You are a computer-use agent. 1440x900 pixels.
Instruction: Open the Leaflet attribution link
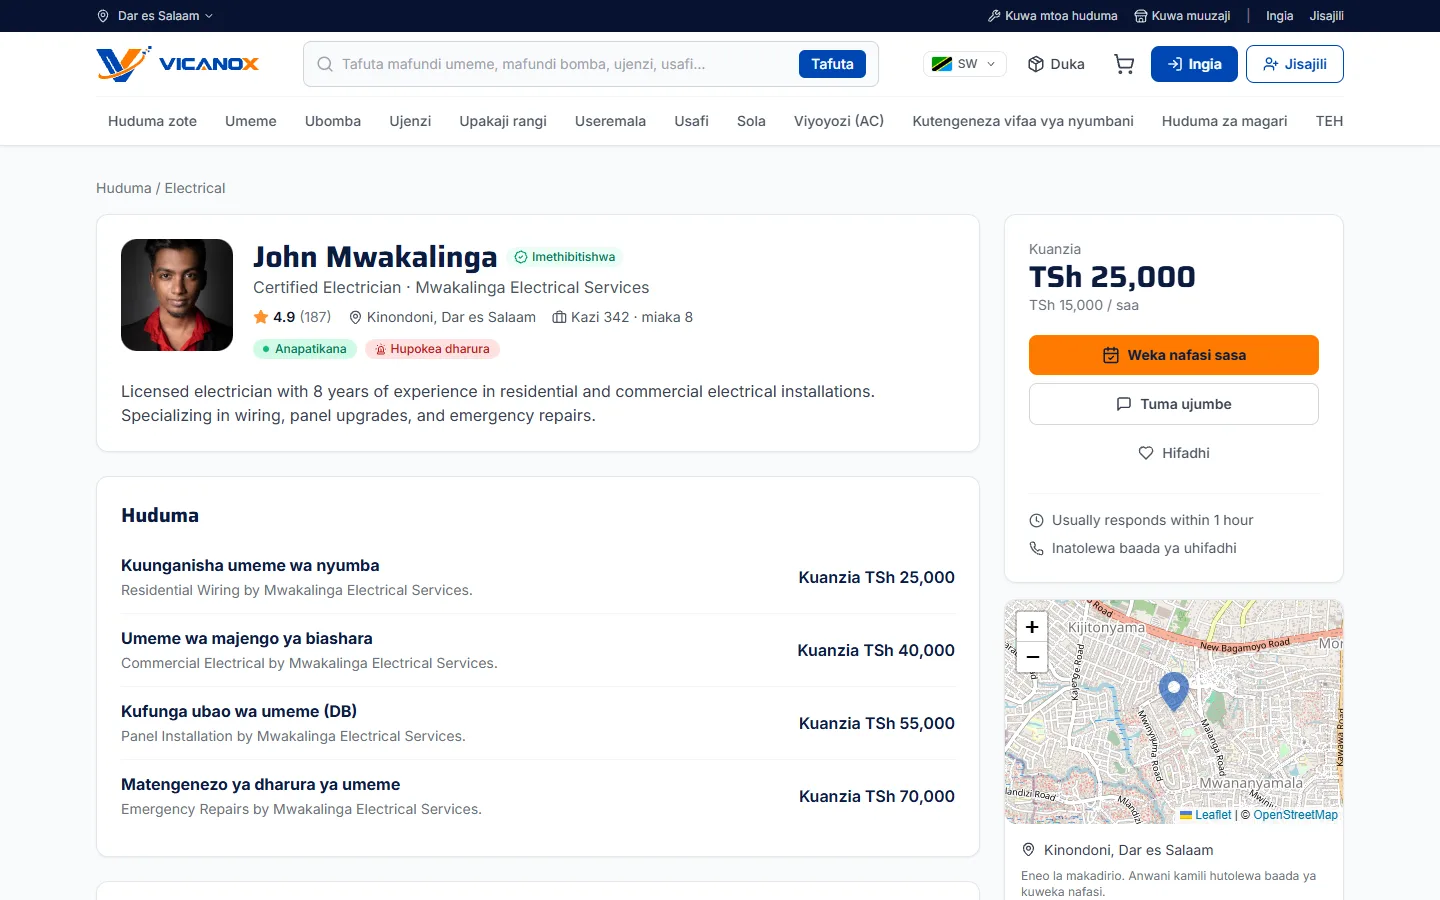pos(1206,815)
